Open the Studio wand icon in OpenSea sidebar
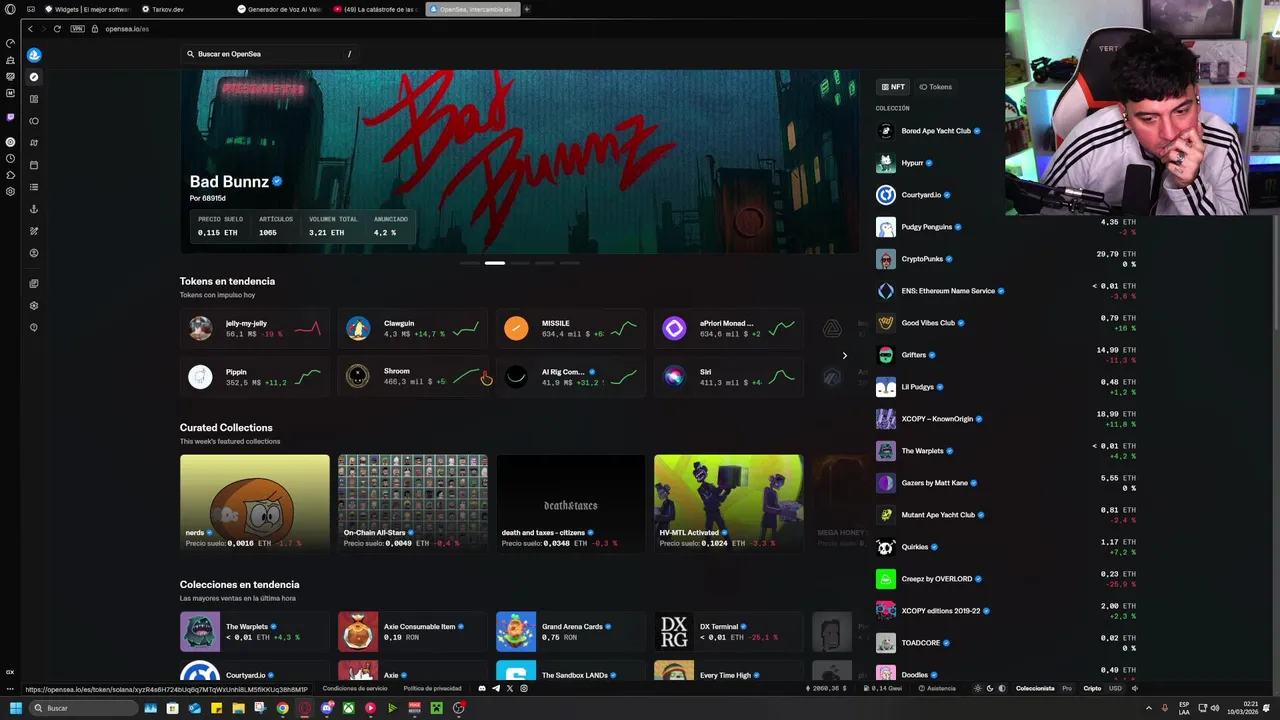Viewport: 1280px width, 720px height. point(34,231)
